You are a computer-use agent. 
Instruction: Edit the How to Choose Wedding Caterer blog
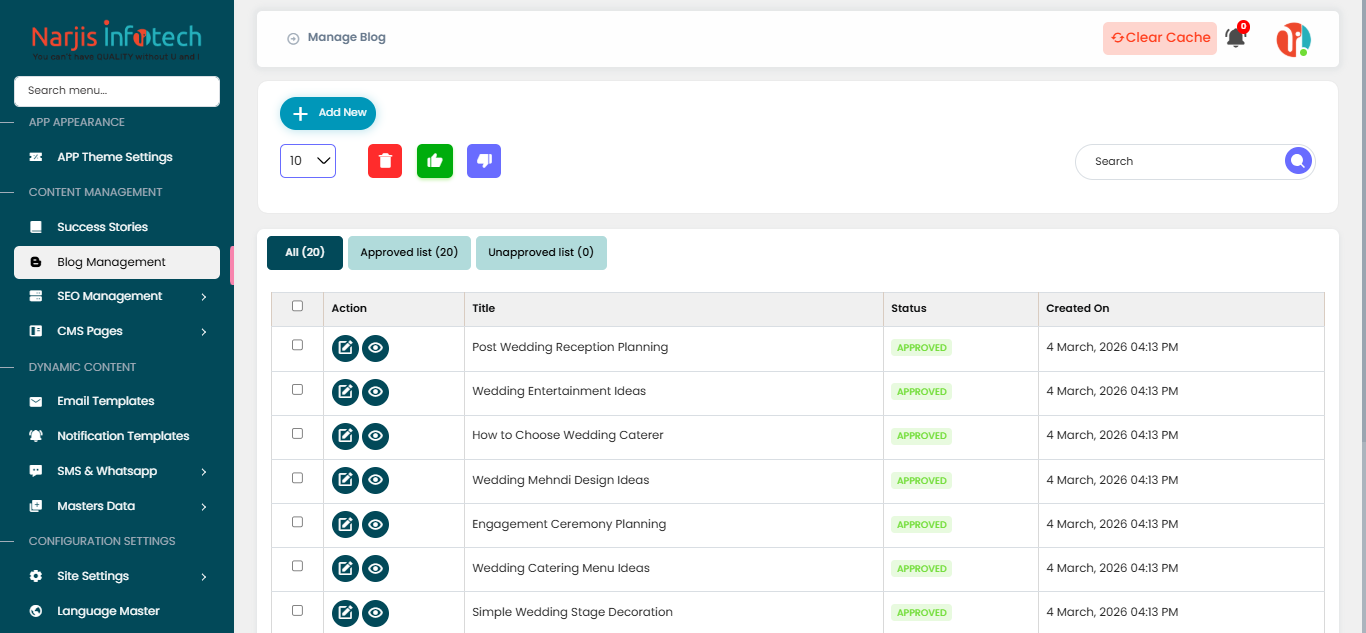click(x=346, y=436)
